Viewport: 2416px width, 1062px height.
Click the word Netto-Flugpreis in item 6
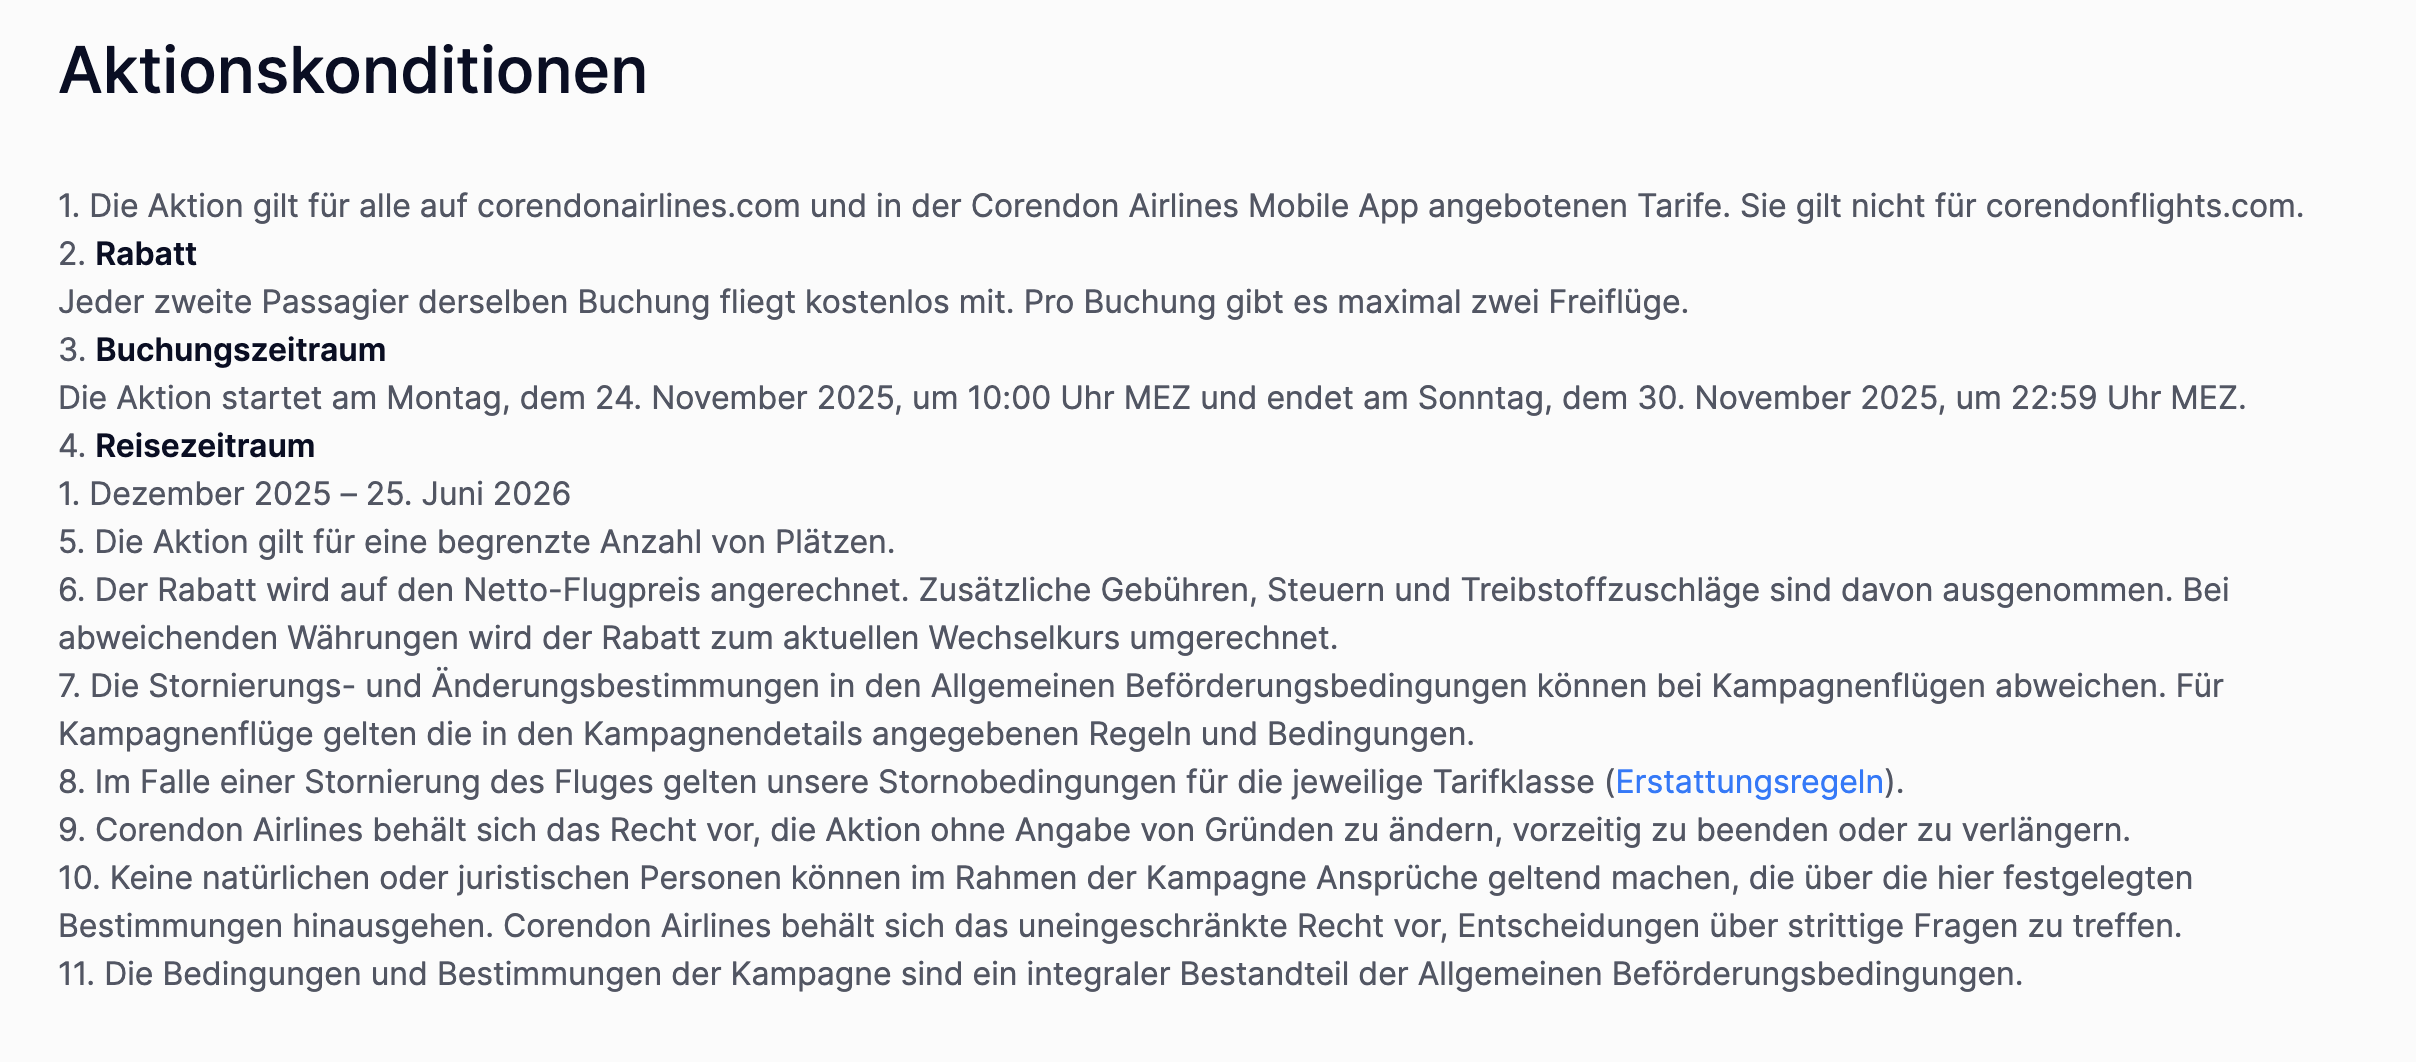click(x=581, y=590)
